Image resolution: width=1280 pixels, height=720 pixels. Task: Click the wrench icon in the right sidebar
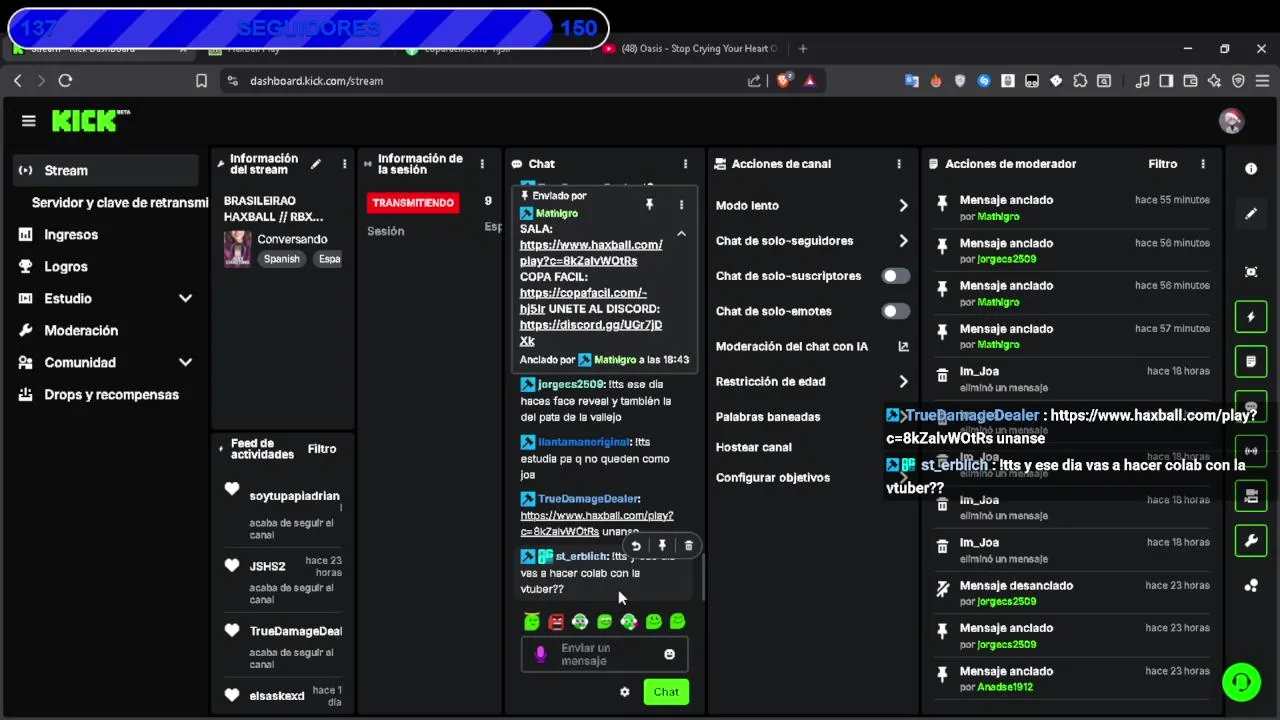(x=1251, y=541)
